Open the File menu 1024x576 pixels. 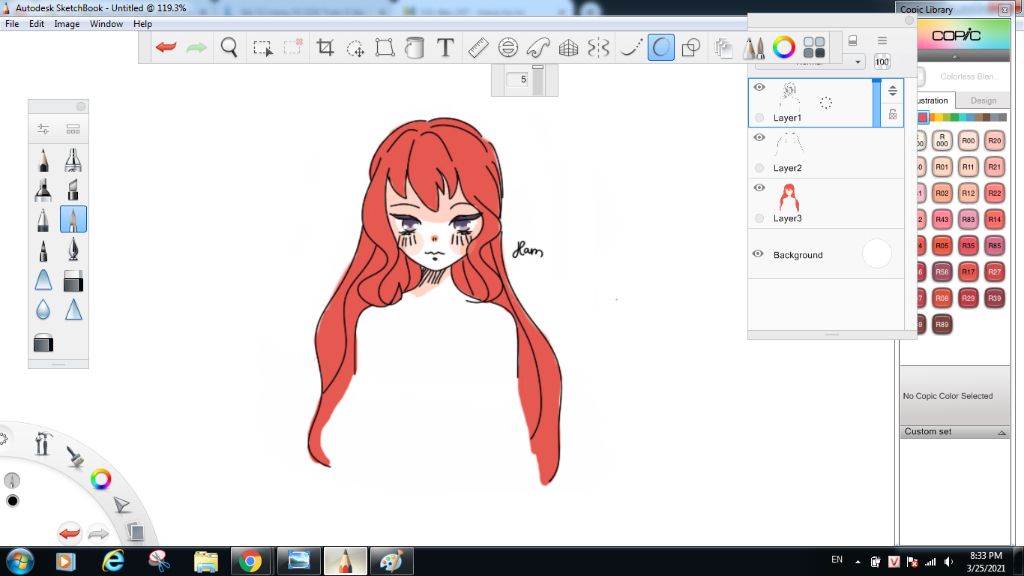12,24
